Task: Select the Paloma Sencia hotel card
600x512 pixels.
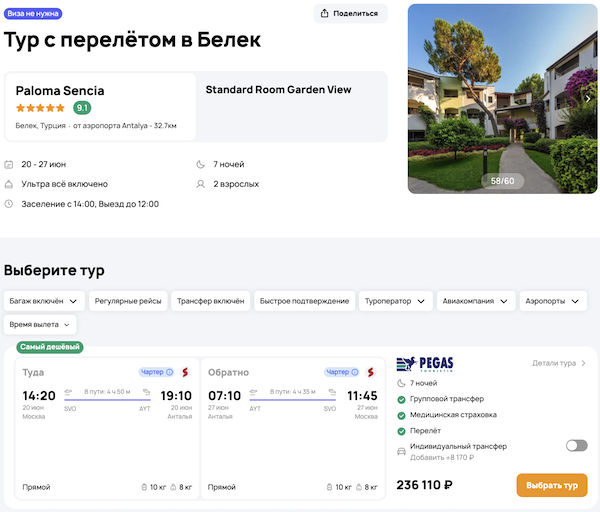Action: coord(100,106)
